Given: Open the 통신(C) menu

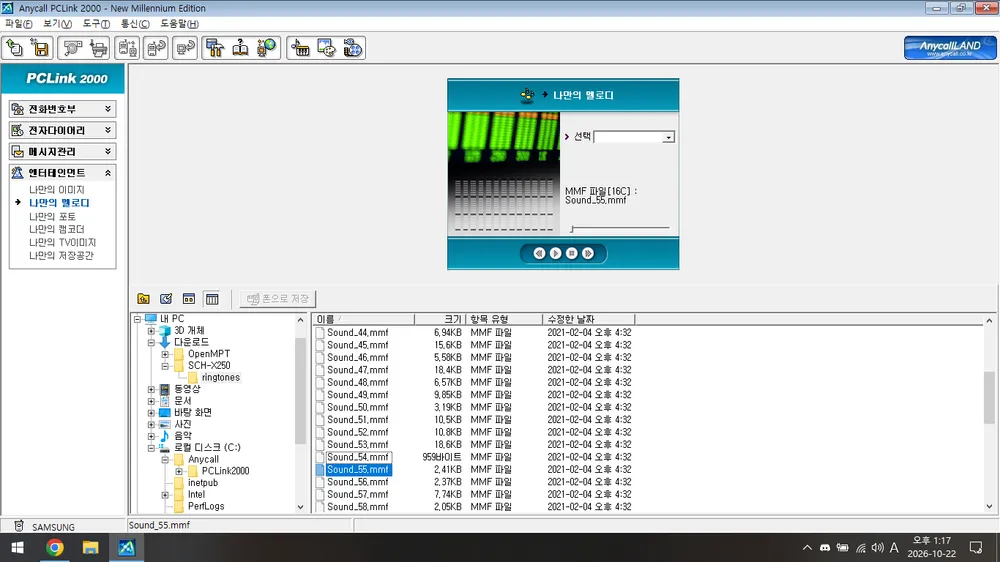Looking at the screenshot, I should [135, 24].
